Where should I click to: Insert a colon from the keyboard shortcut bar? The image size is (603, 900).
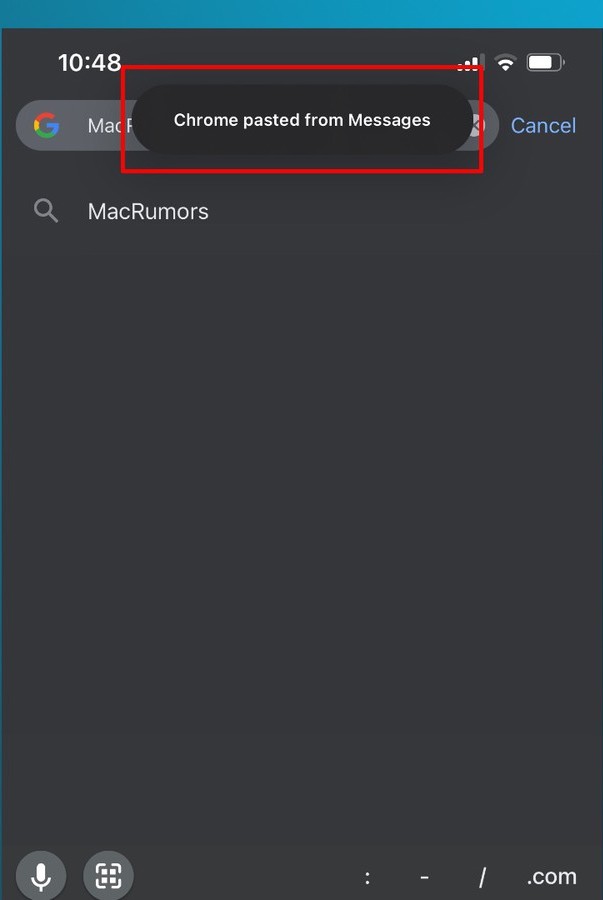[368, 877]
